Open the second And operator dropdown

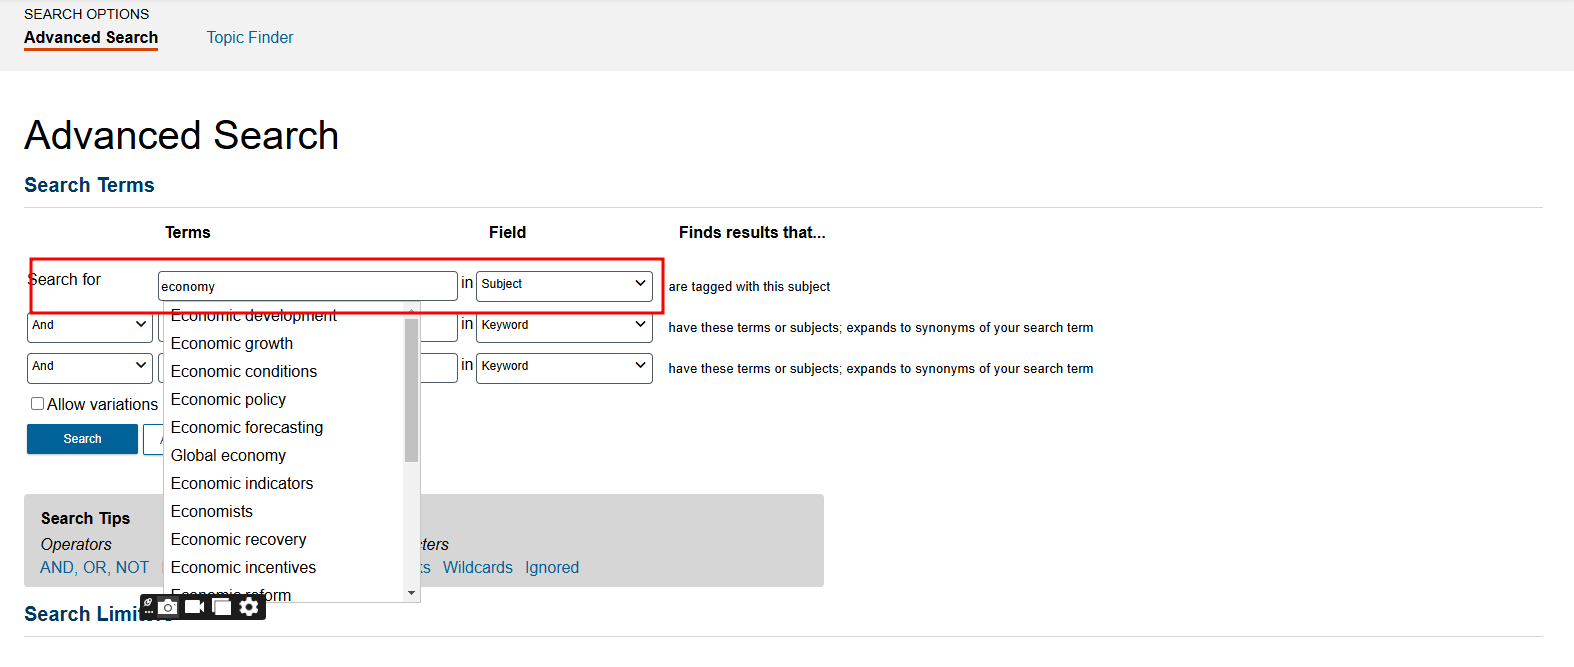(x=89, y=367)
